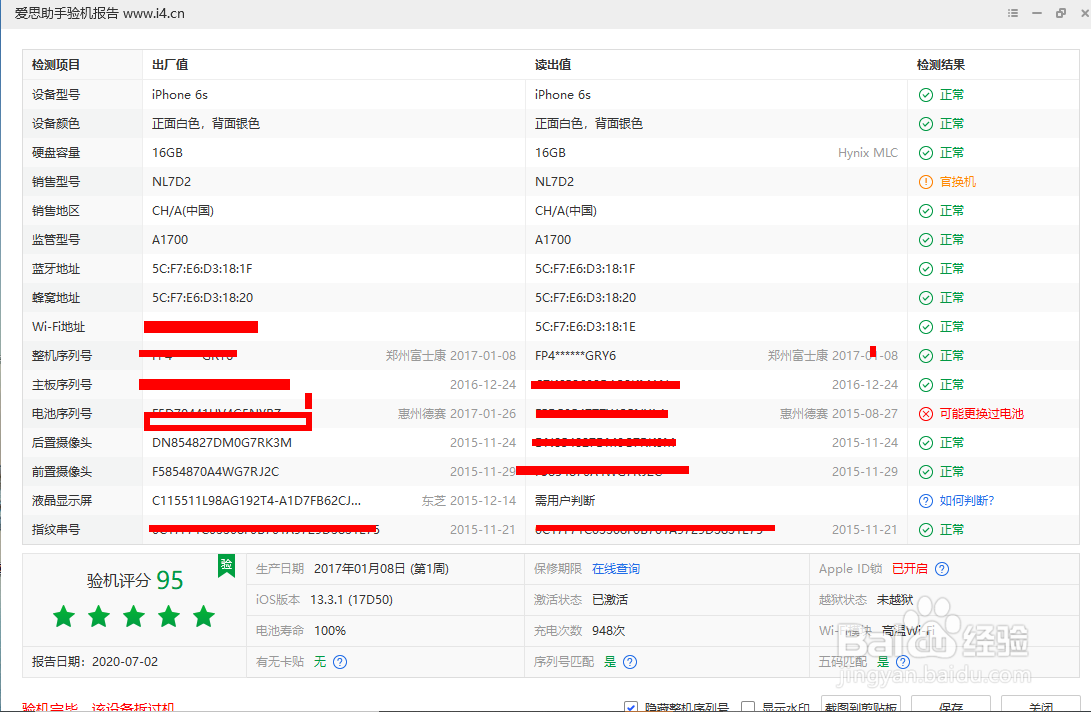The height and width of the screenshot is (712, 1091).
Task: Click the check icon in 蓝牙地址 row
Action: [925, 269]
